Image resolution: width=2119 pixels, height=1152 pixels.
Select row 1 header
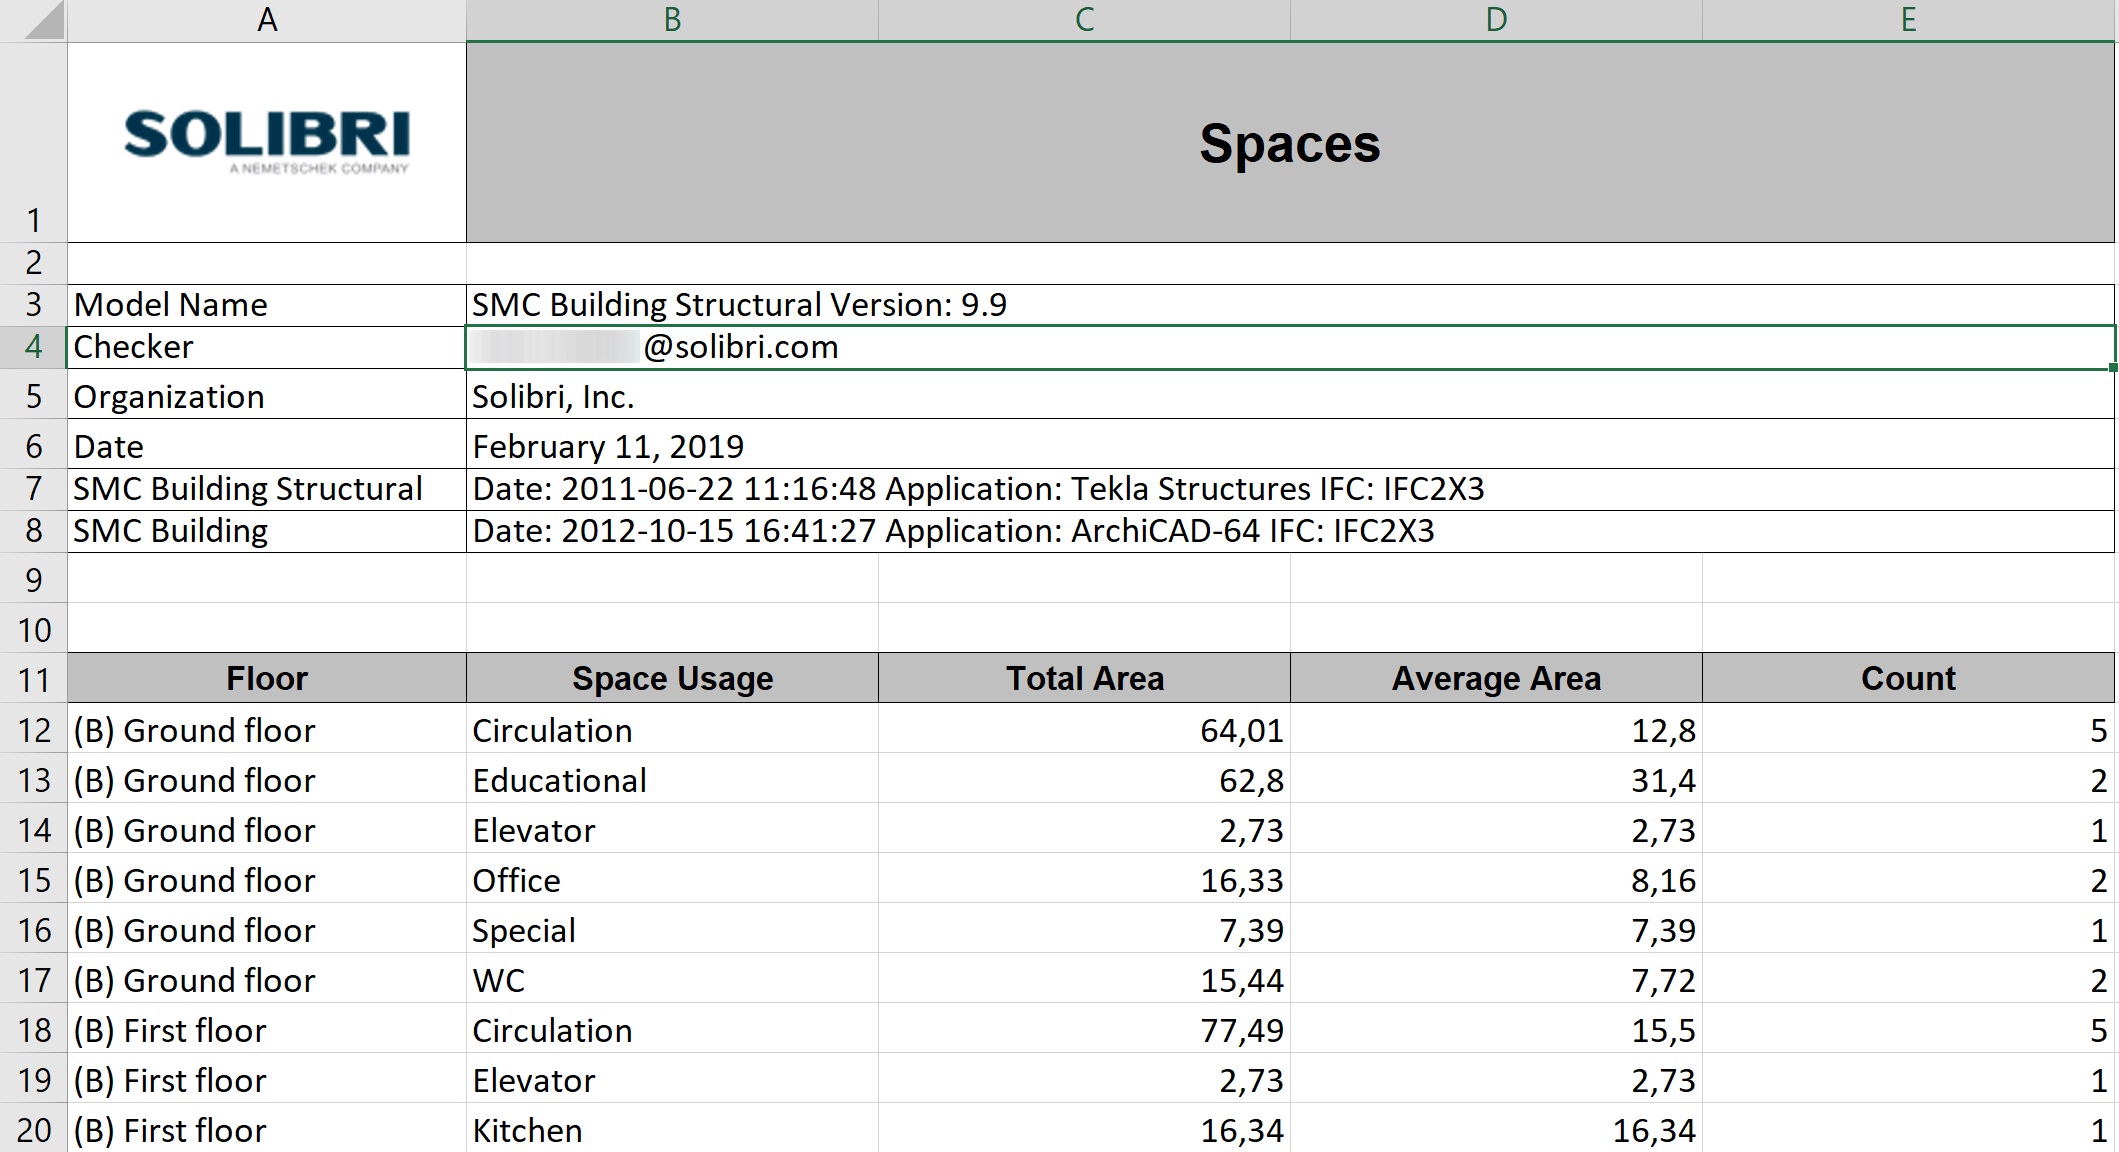pos(33,142)
